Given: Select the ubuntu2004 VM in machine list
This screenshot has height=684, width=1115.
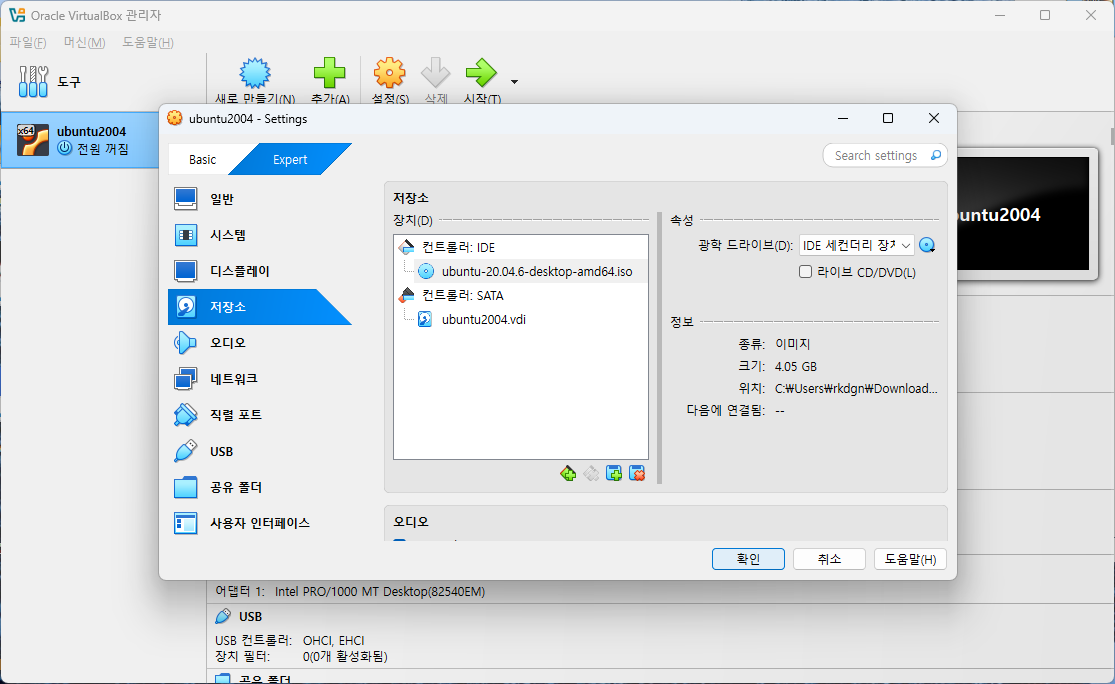Looking at the screenshot, I should click(x=80, y=139).
